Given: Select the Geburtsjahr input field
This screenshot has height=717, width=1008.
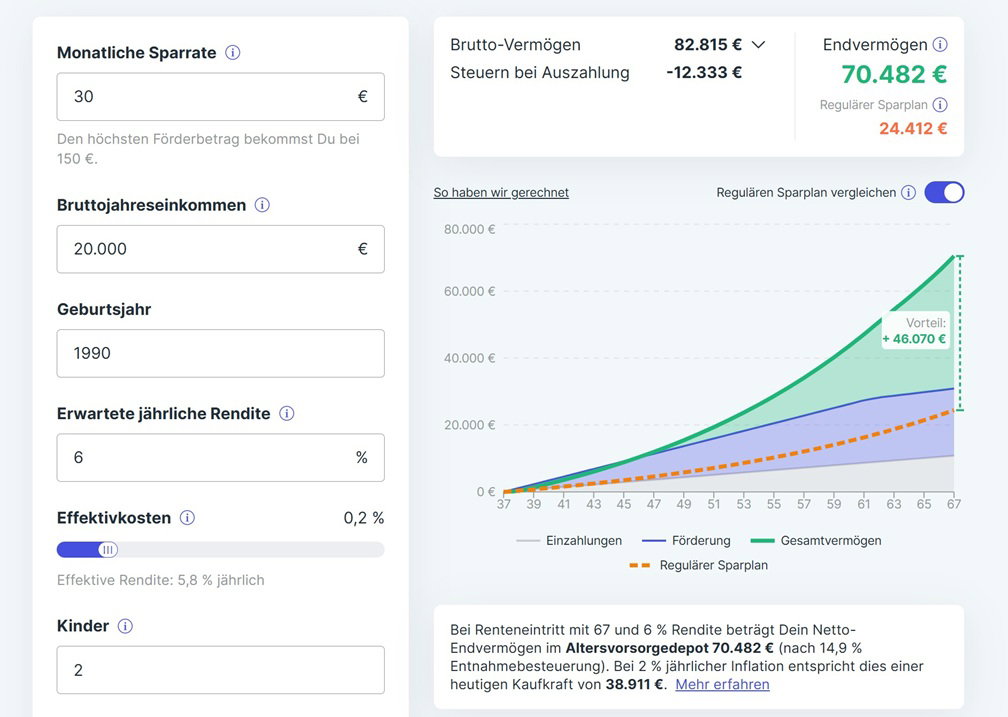Looking at the screenshot, I should (220, 353).
